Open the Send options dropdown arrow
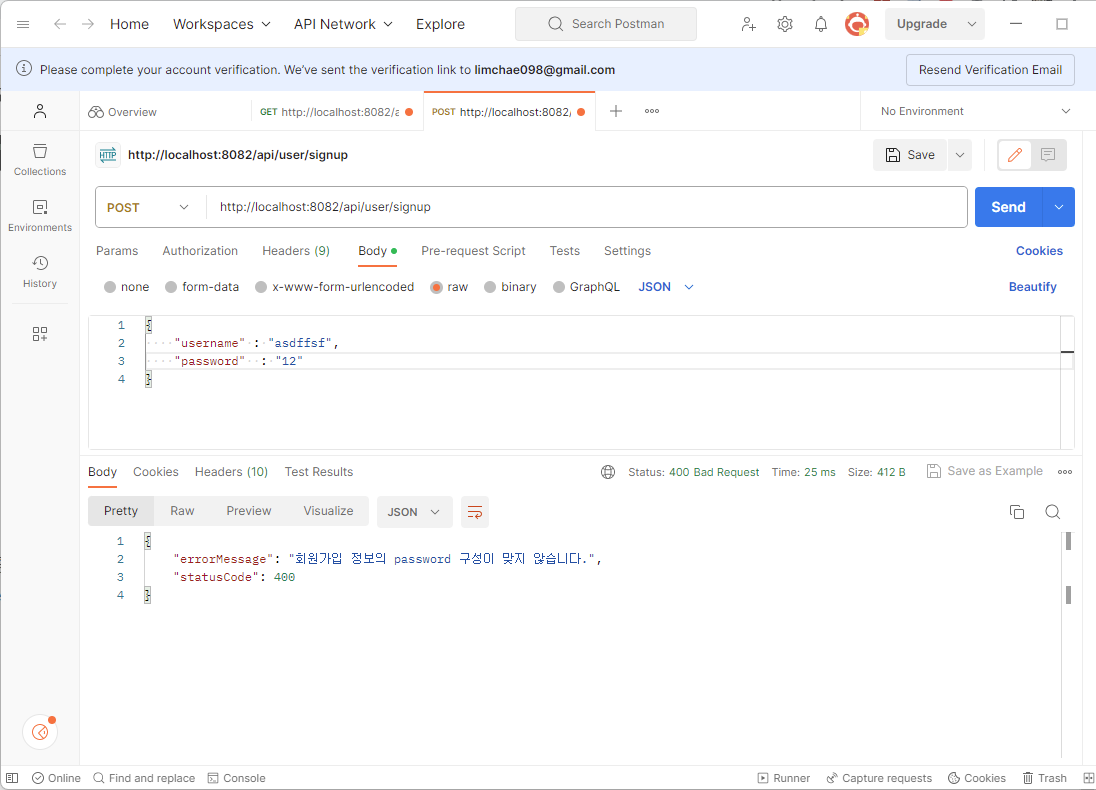 (x=1059, y=208)
